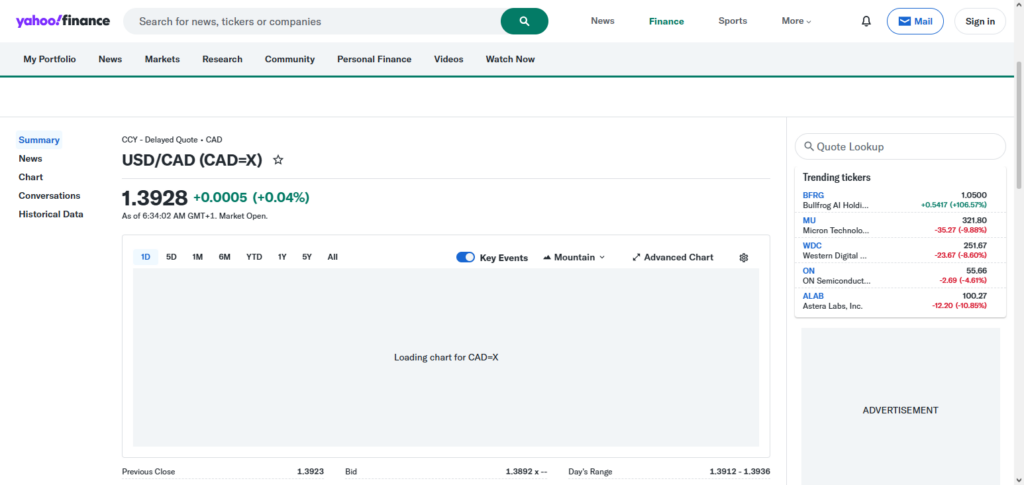Add USD/CAD to watchlist via star icon
Image resolution: width=1024 pixels, height=485 pixels.
pos(278,160)
